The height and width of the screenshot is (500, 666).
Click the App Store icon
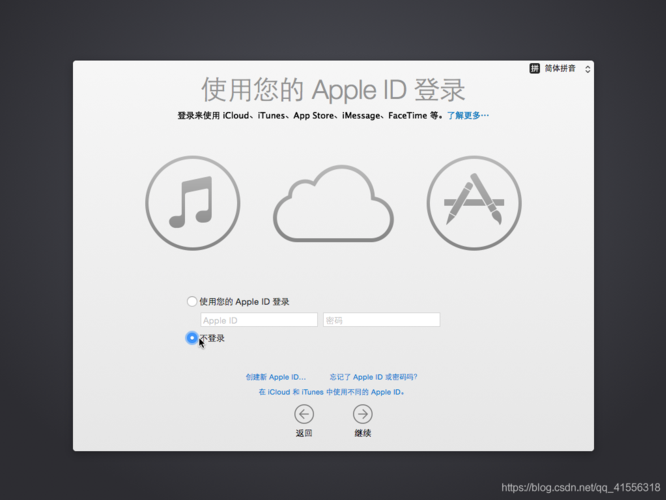point(474,203)
